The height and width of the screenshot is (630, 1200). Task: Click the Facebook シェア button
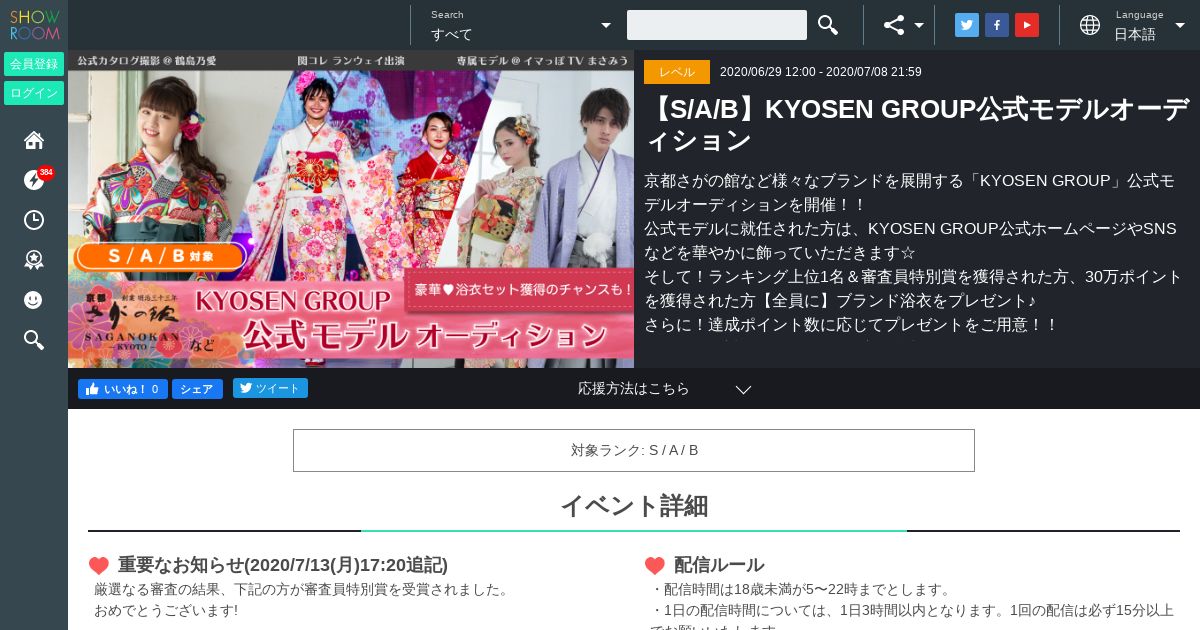(197, 389)
